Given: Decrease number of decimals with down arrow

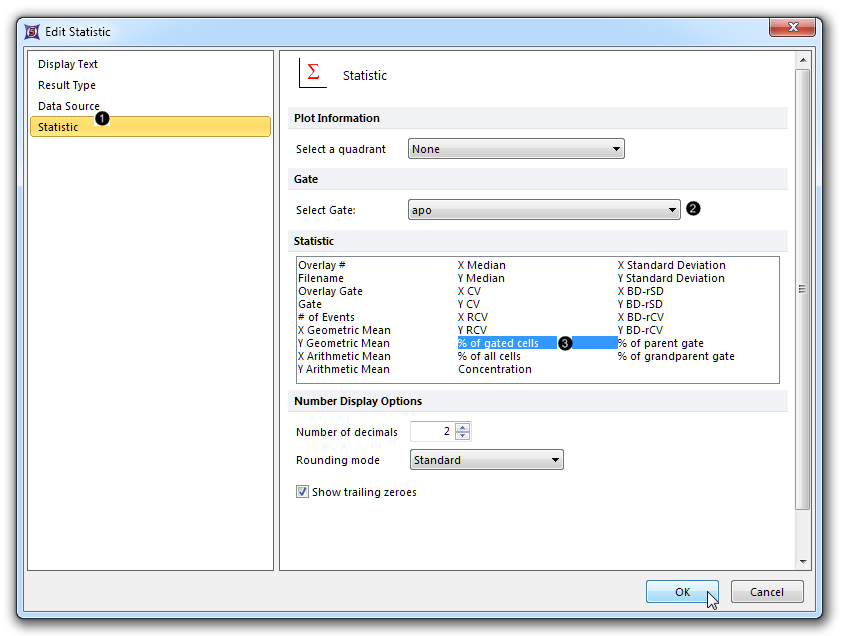Looking at the screenshot, I should [x=462, y=436].
